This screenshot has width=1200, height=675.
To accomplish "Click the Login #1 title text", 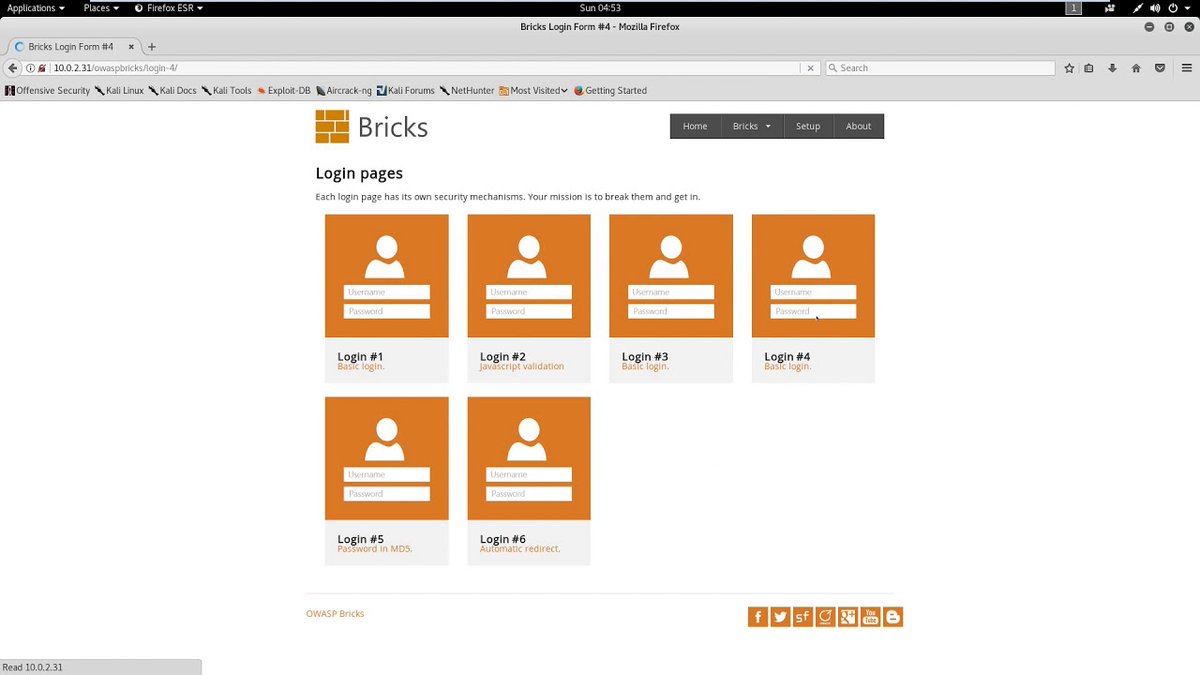I will (x=360, y=356).
